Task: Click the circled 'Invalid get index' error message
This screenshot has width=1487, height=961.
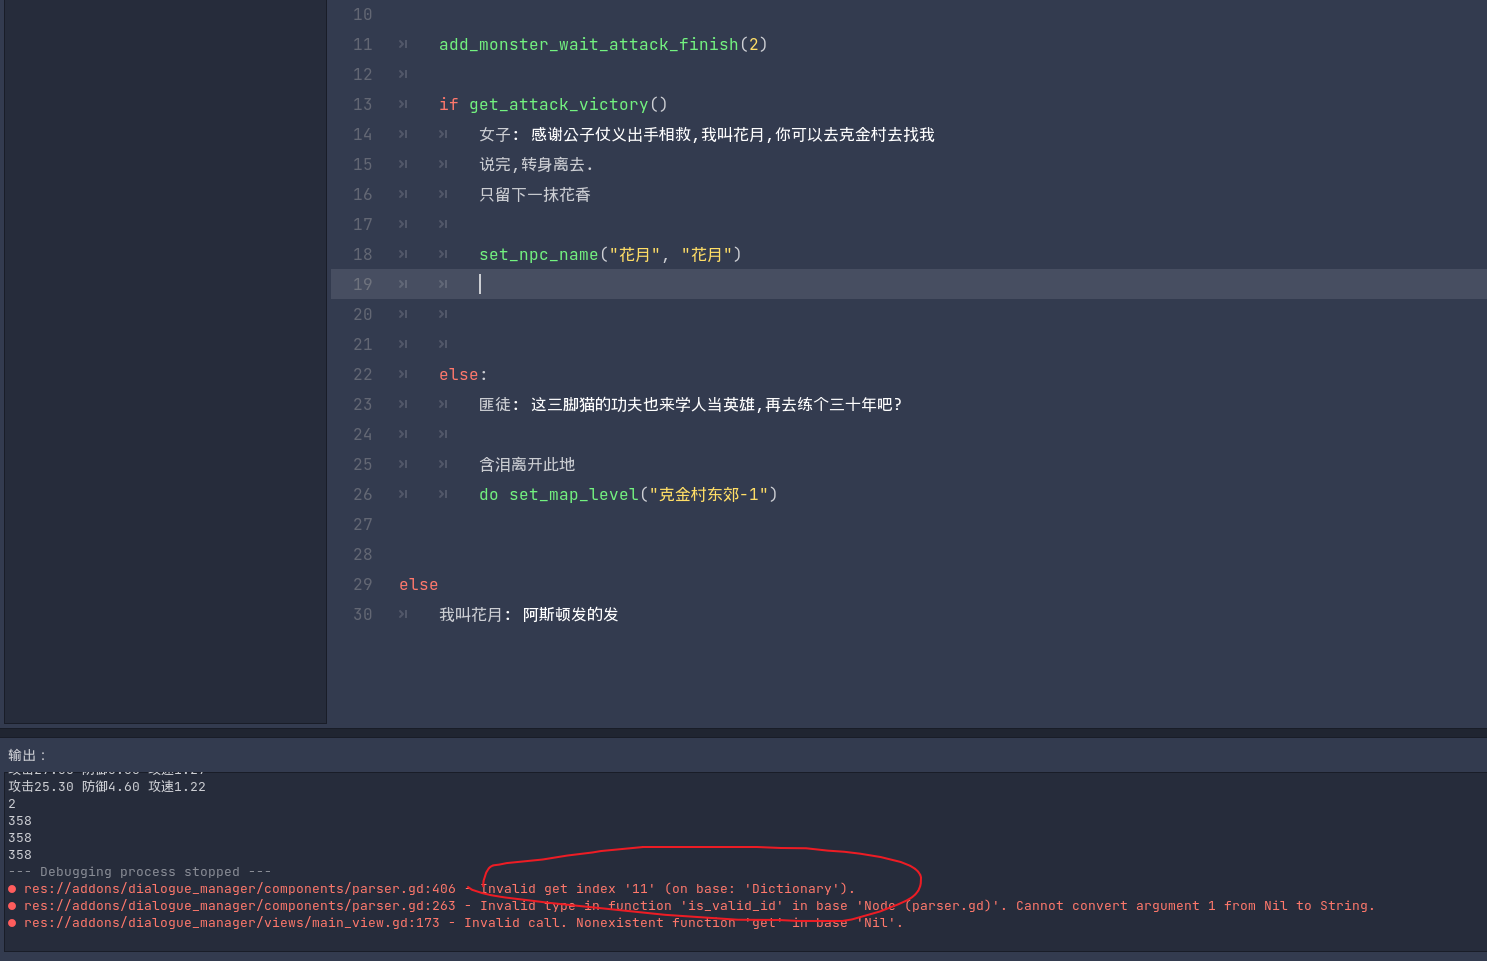Action: point(666,888)
